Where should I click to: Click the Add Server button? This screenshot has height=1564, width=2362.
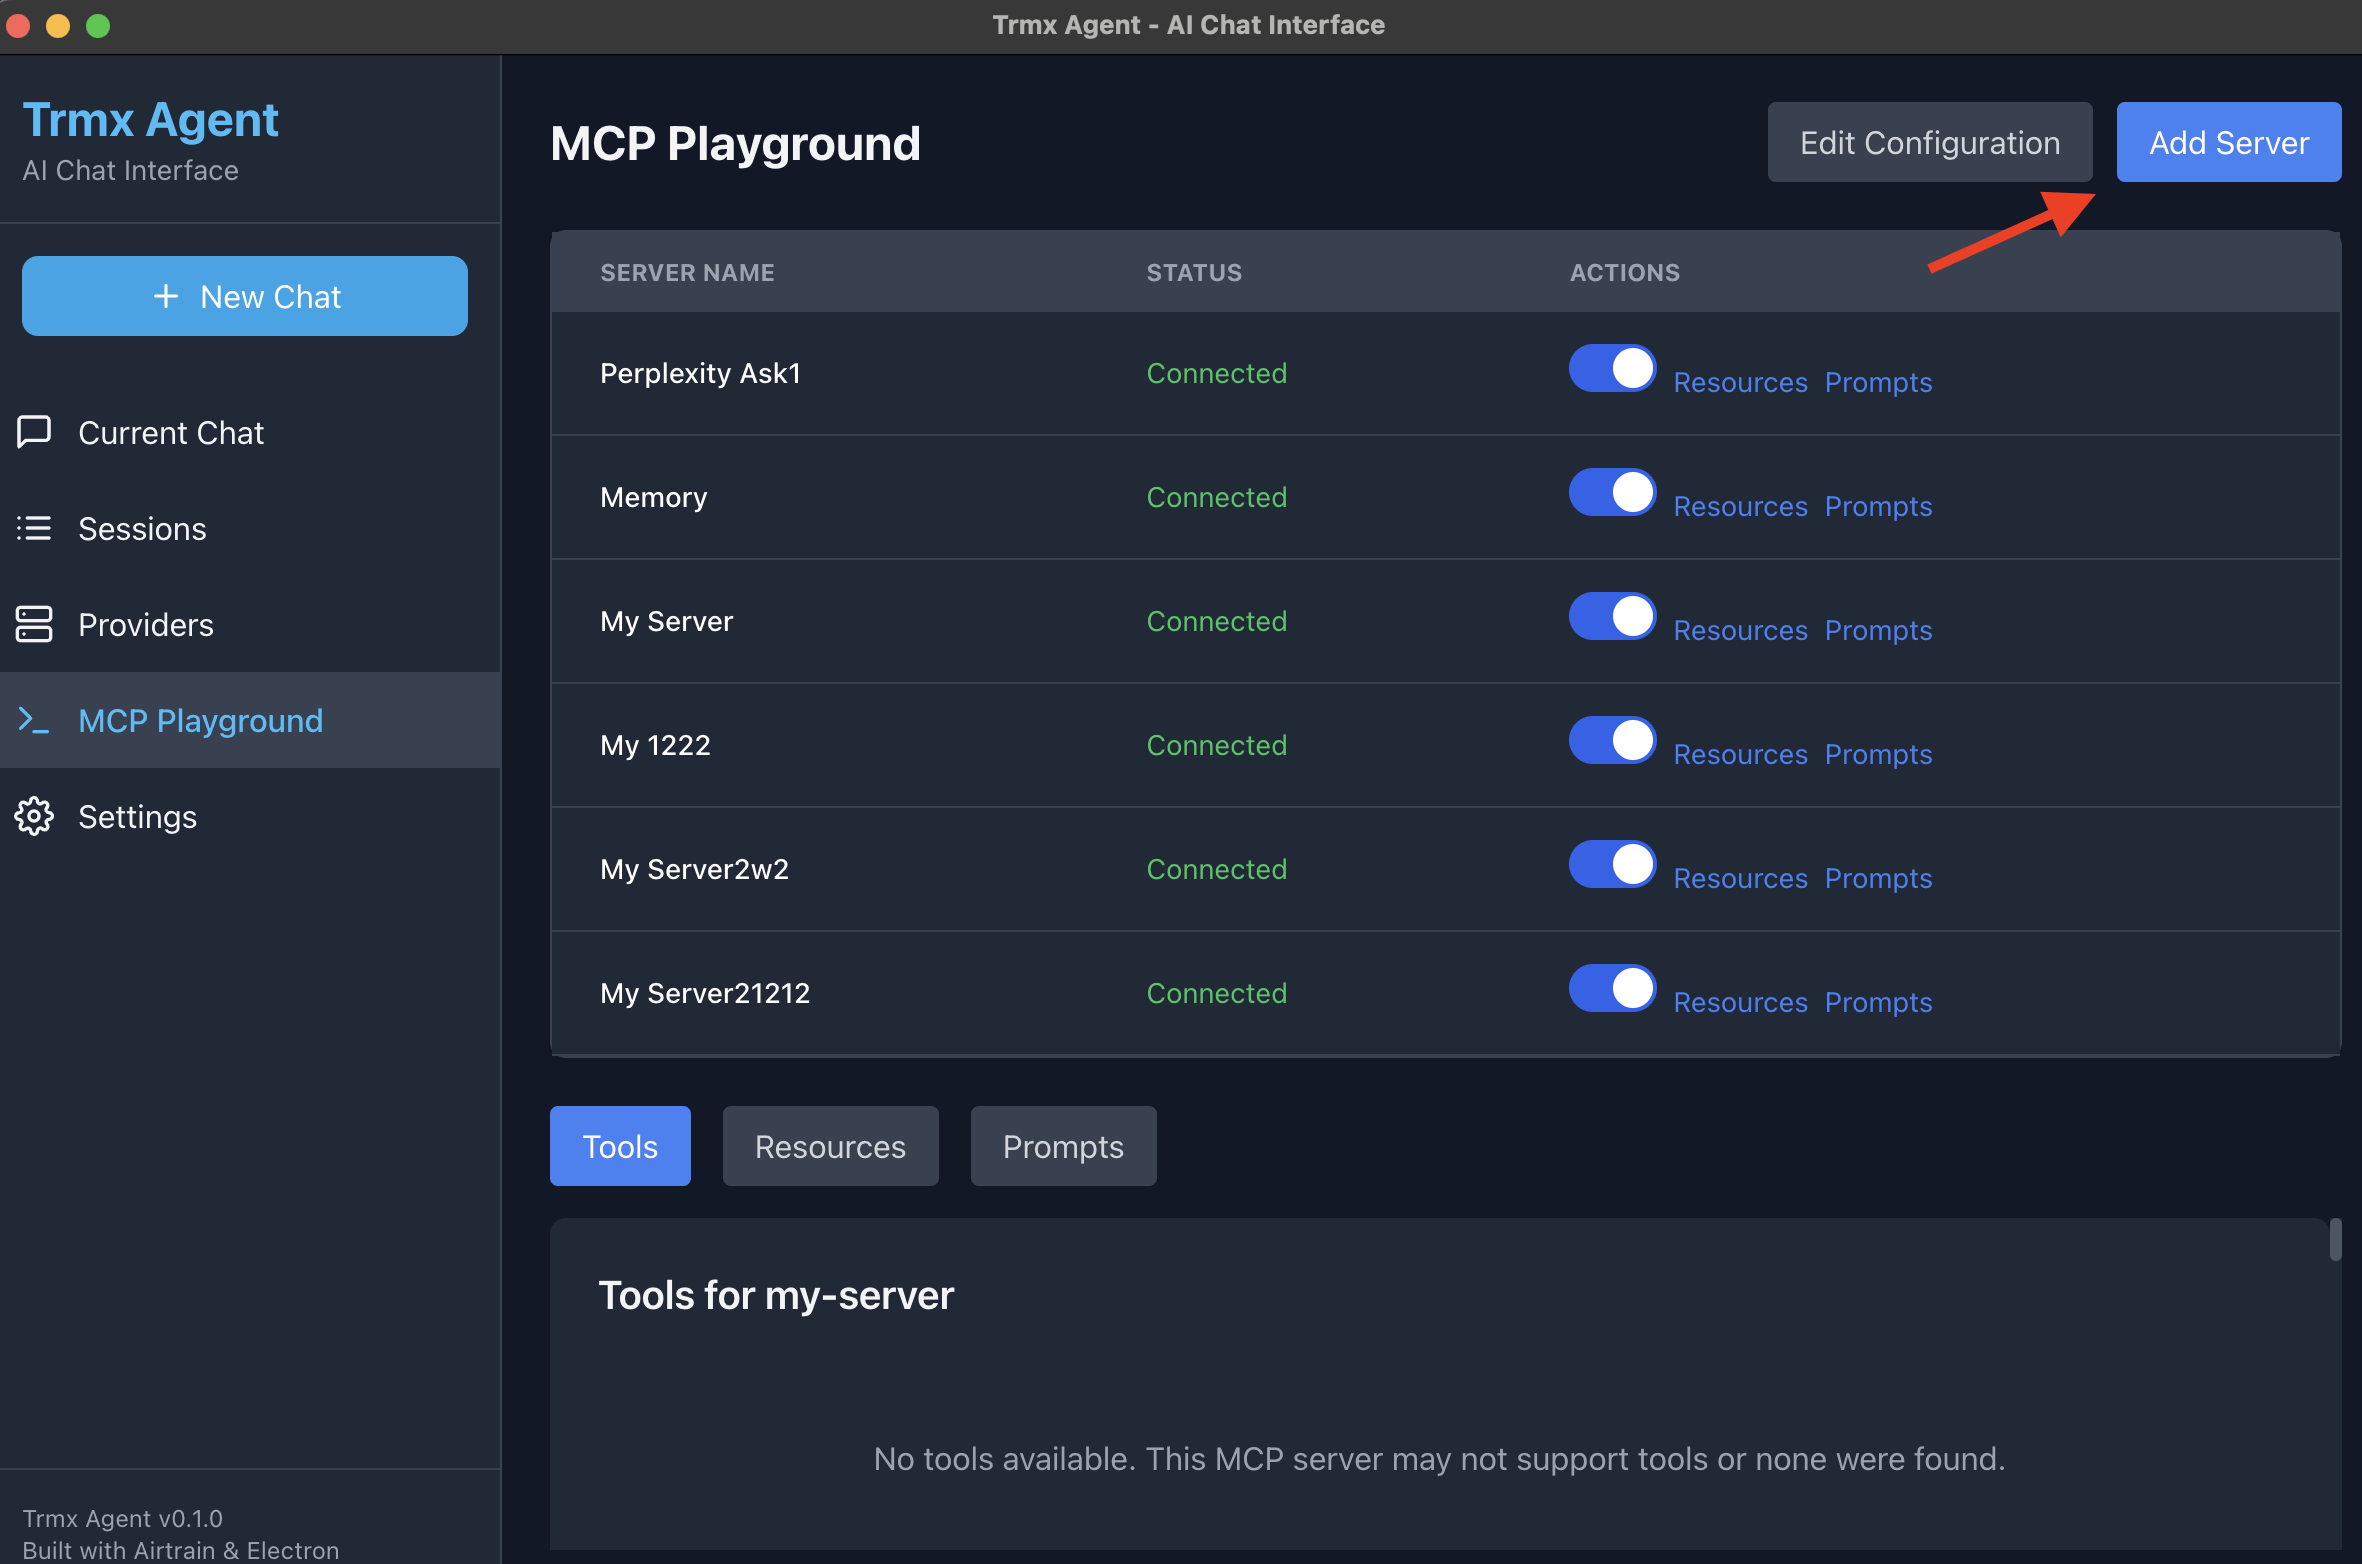[x=2228, y=141]
